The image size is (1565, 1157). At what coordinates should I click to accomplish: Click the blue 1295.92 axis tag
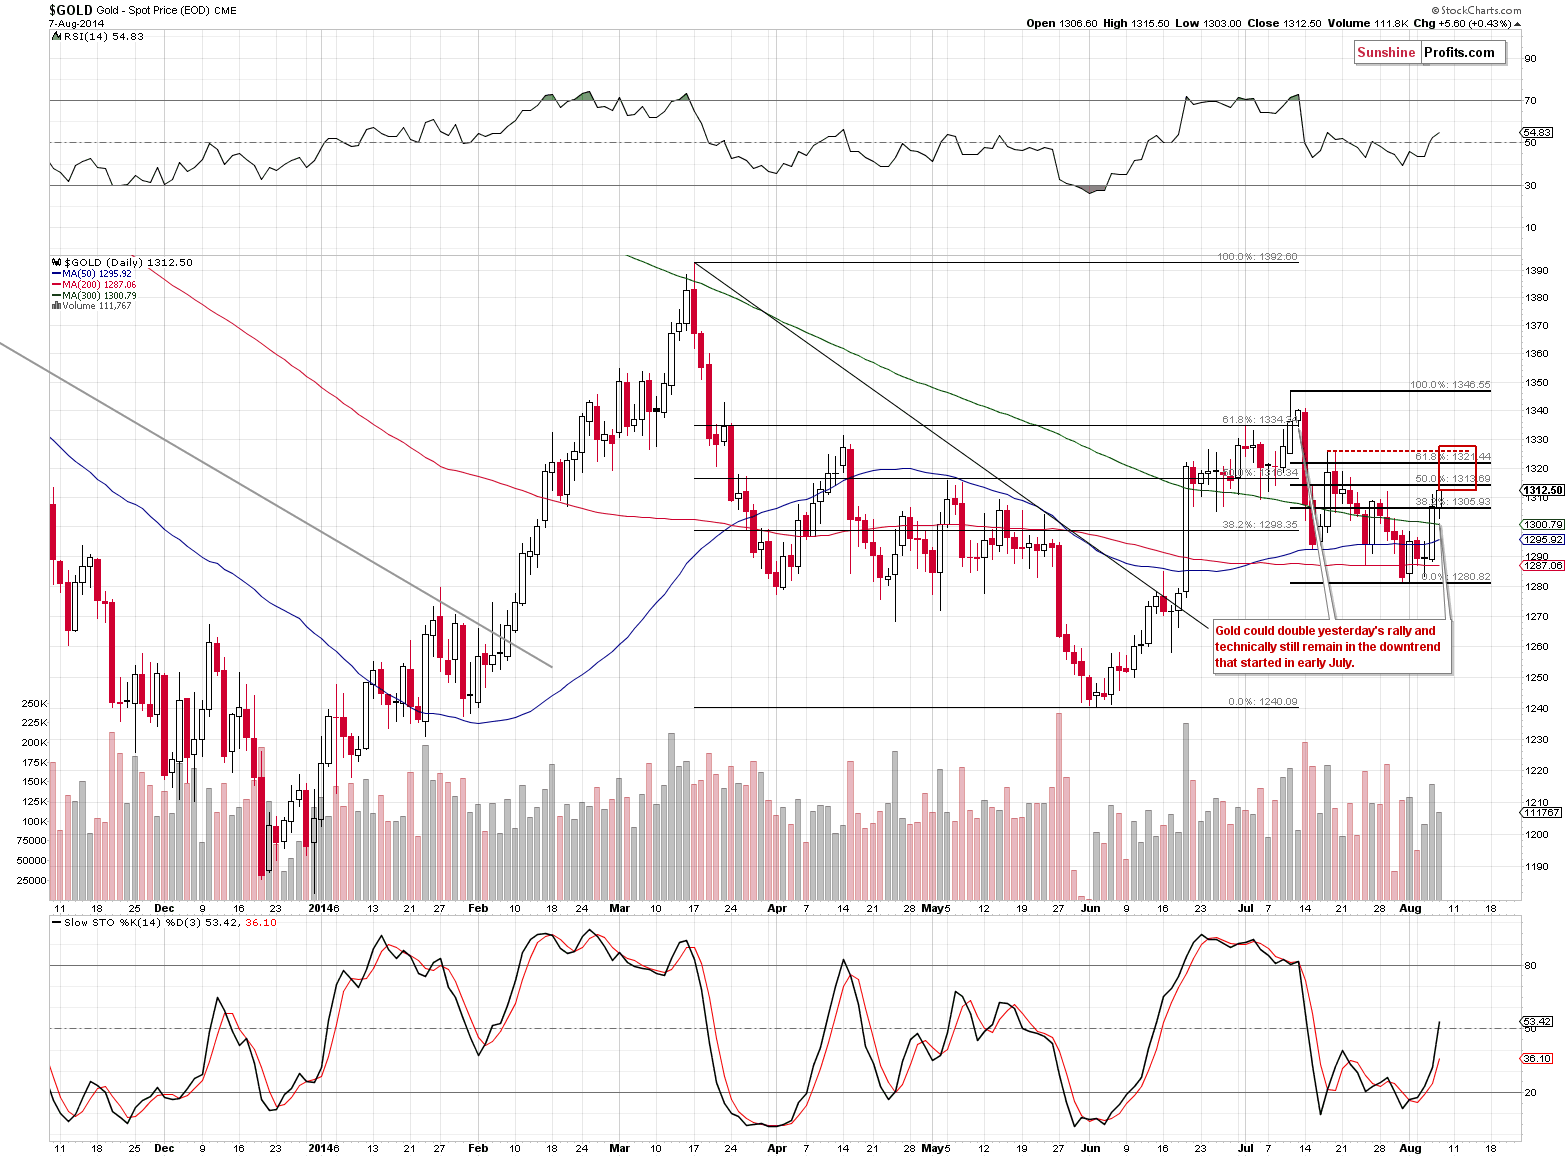1542,539
